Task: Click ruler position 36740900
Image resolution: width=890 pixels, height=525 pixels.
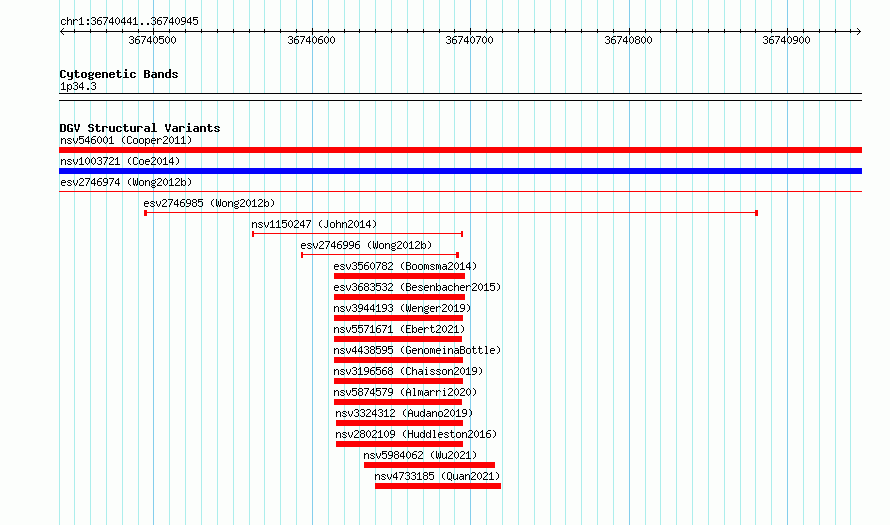Action: [786, 40]
